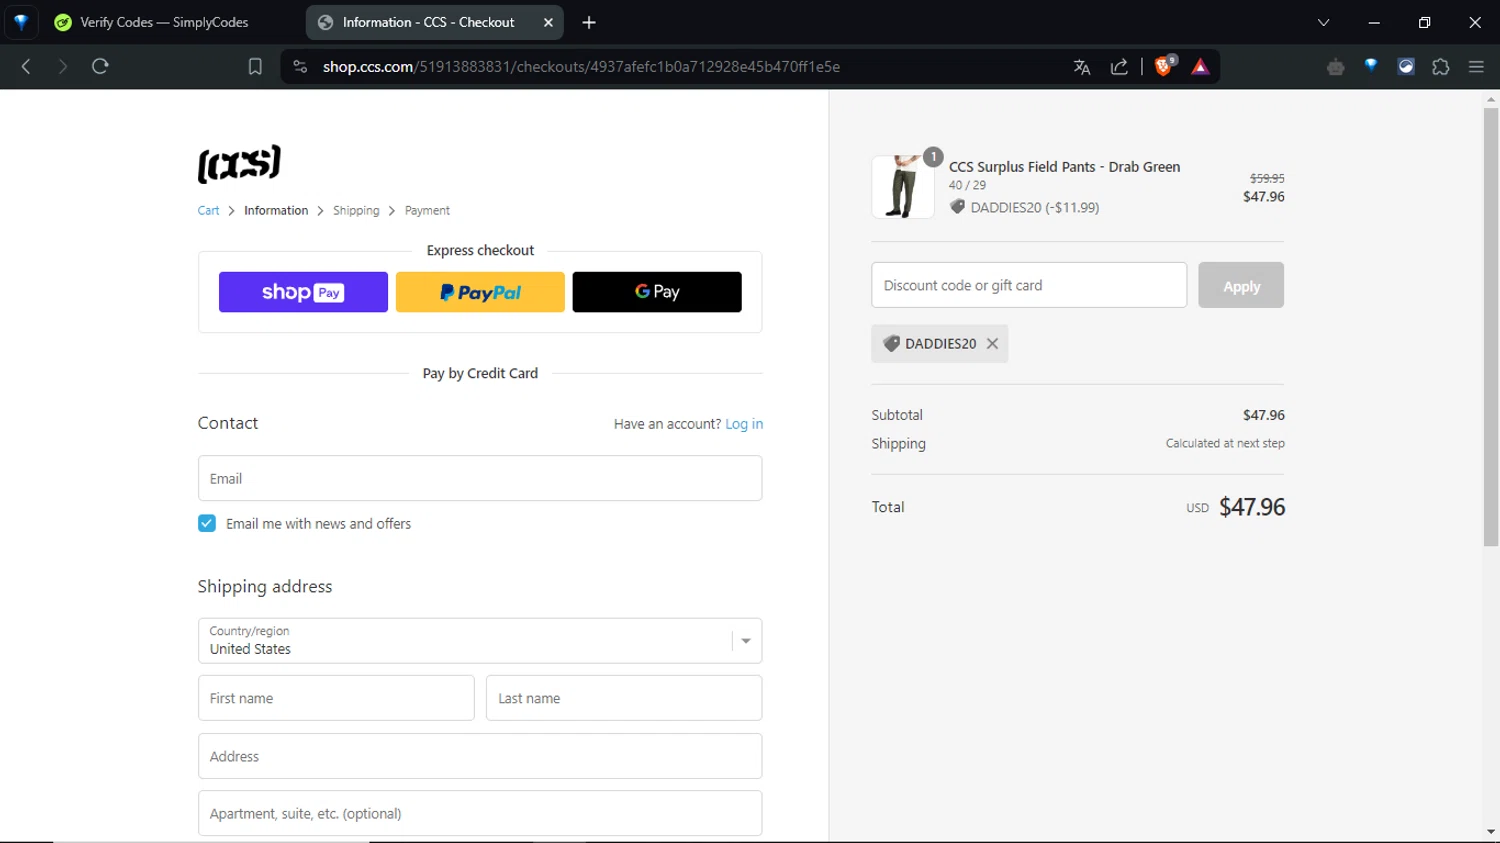Click the Information breadcrumb step

pos(276,211)
